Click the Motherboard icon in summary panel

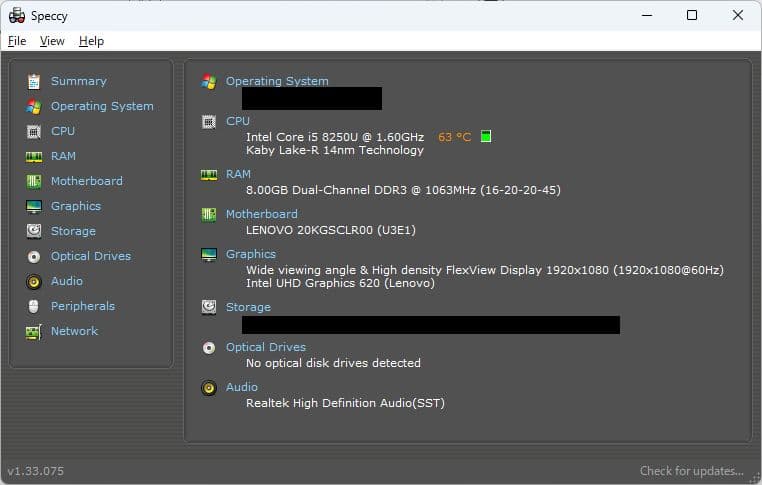(209, 214)
